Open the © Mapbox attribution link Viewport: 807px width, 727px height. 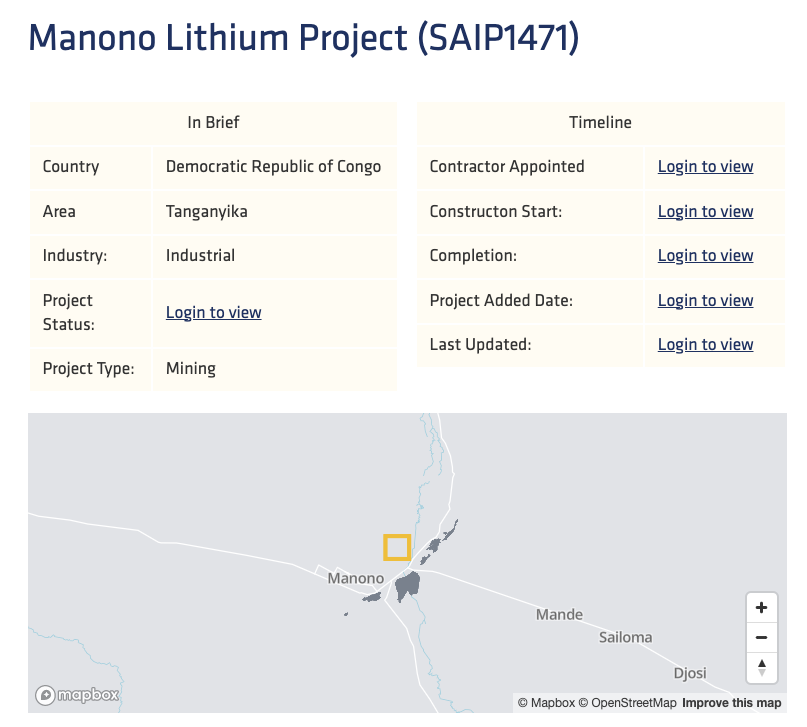(x=546, y=703)
